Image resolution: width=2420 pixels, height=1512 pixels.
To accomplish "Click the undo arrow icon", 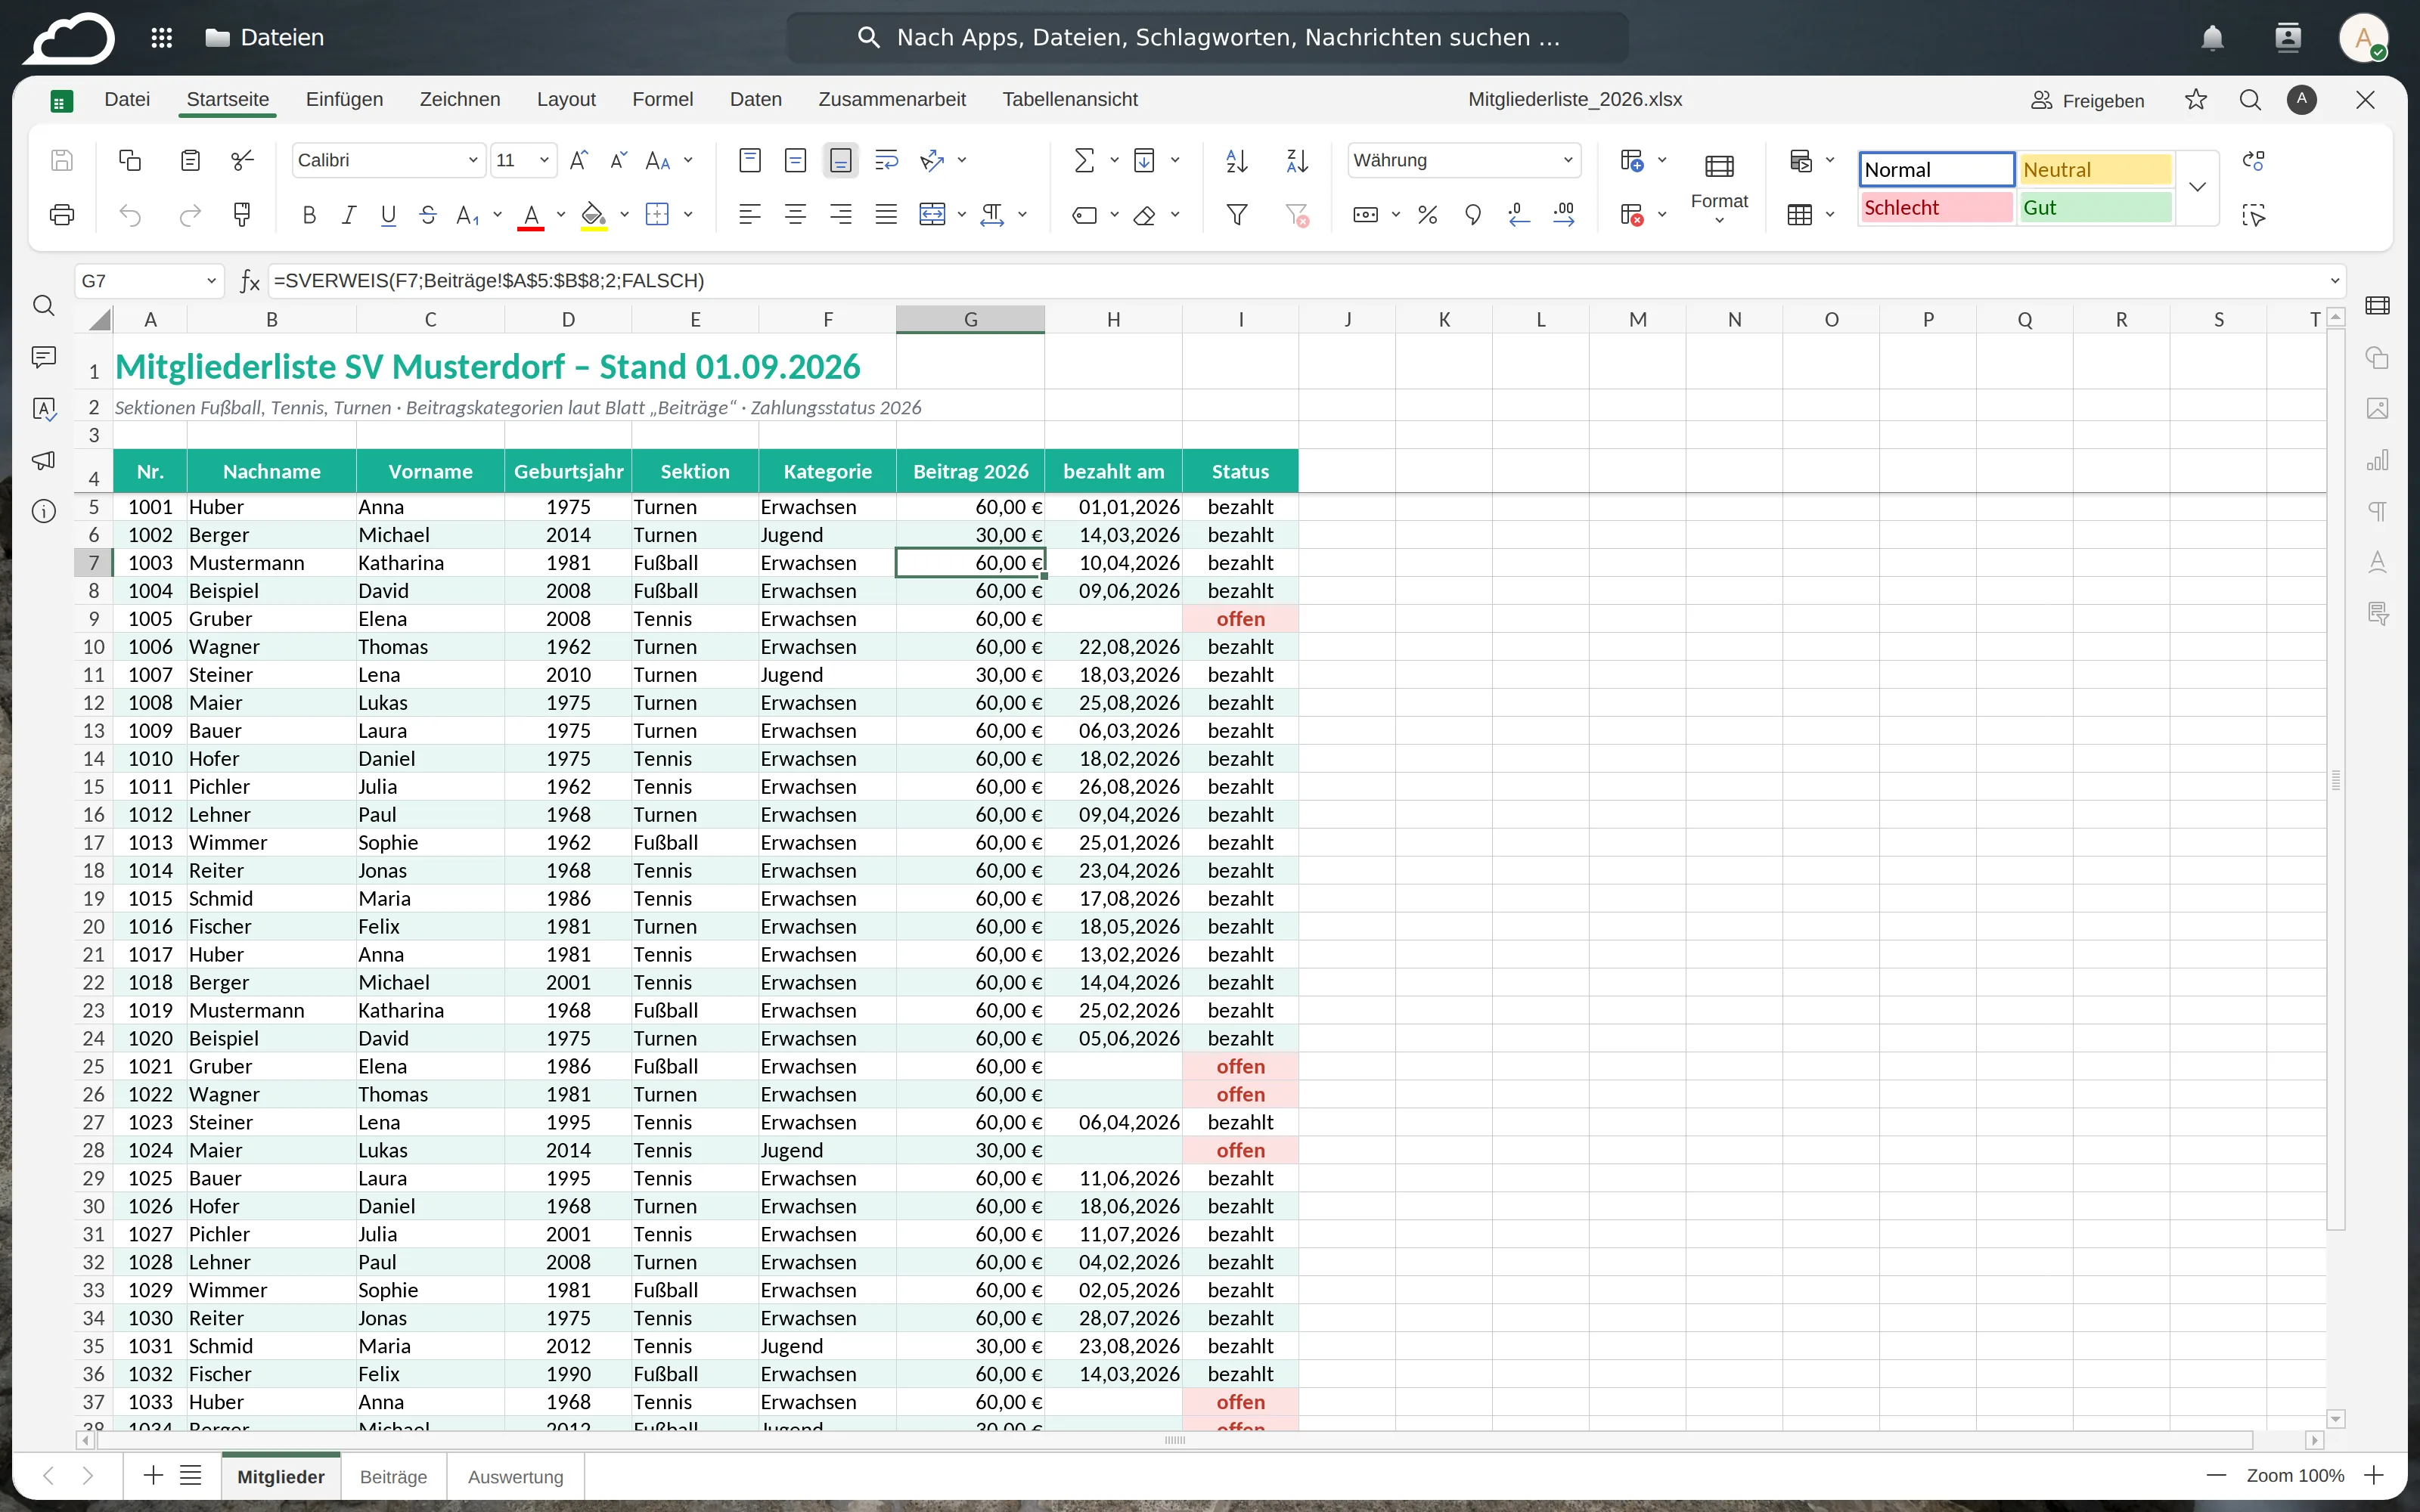I will pyautogui.click(x=130, y=215).
